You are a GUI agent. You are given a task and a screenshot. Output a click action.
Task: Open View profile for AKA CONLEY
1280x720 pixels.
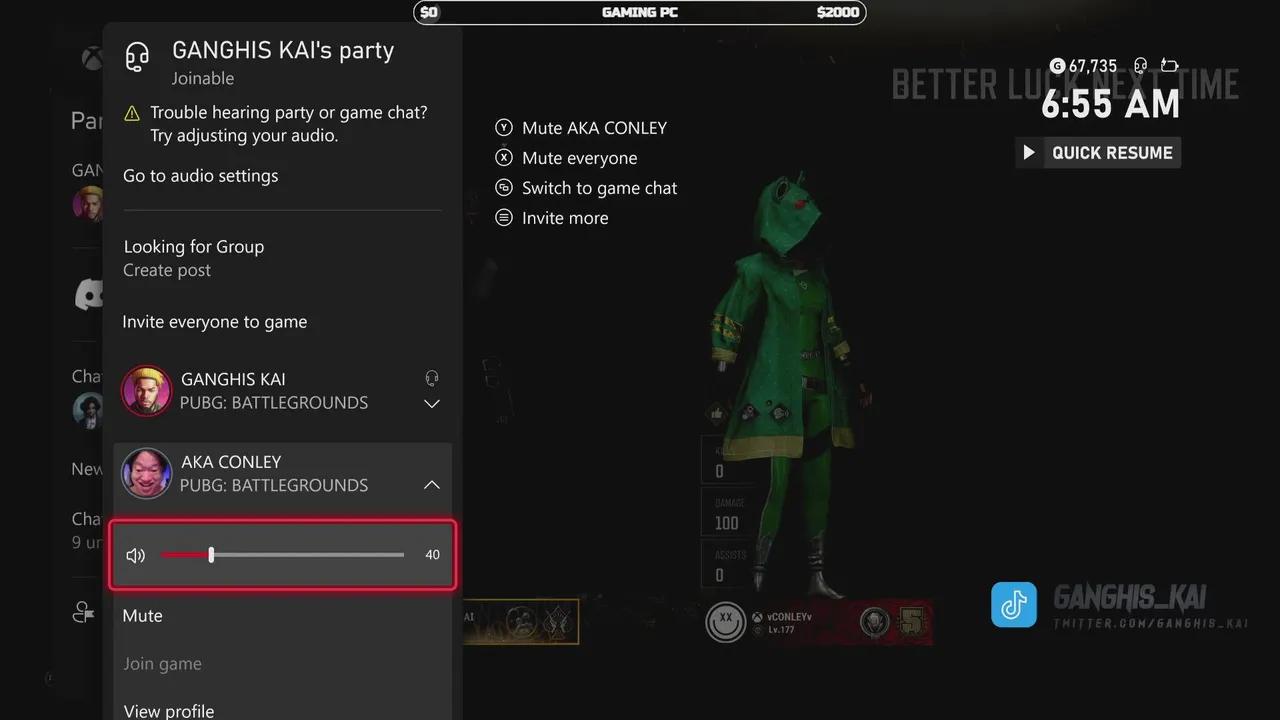[168, 711]
